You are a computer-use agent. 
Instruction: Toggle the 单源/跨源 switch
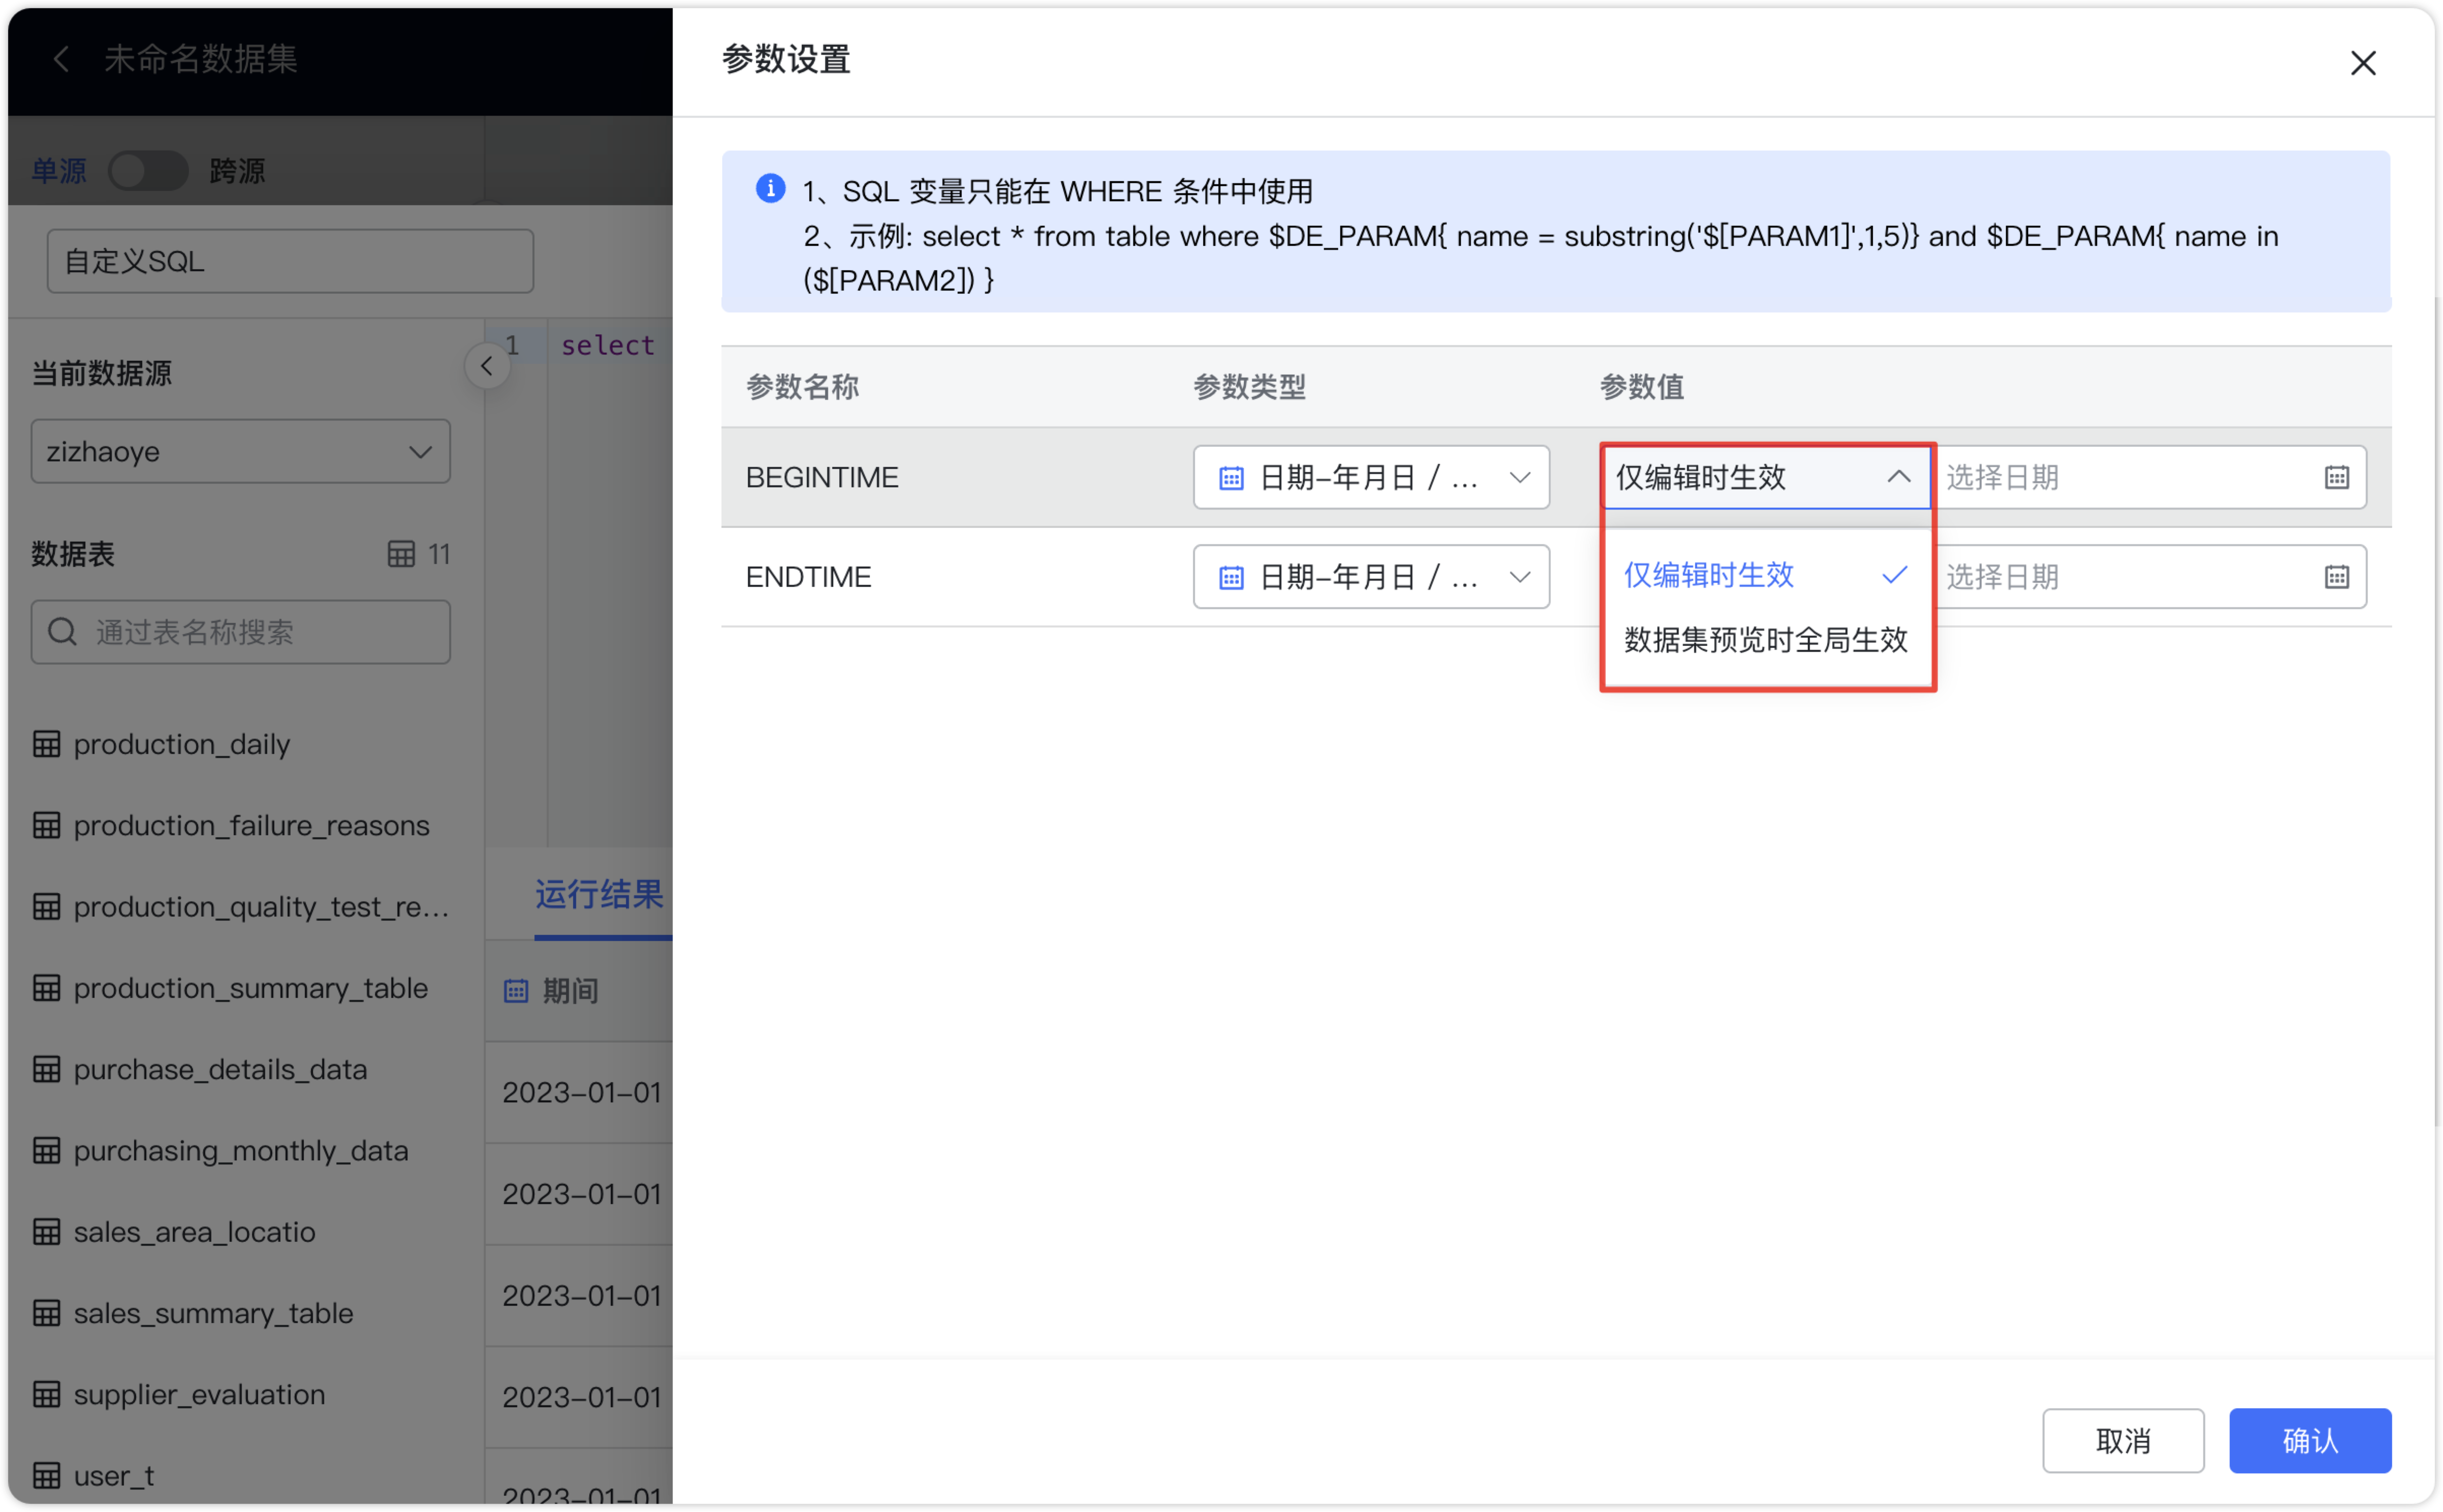(x=147, y=170)
